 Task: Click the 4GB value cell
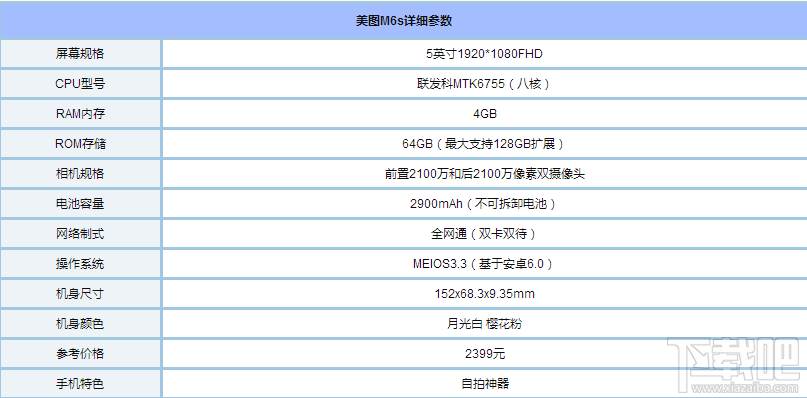tap(485, 114)
